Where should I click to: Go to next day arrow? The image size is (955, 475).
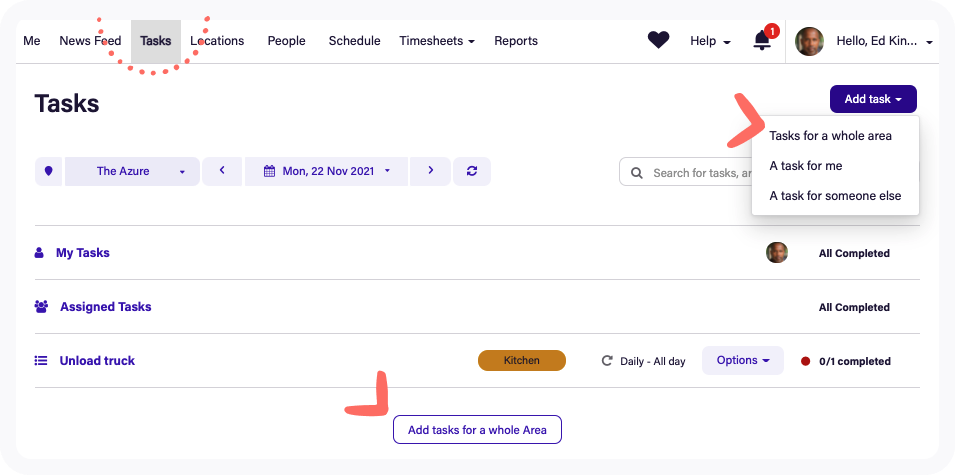430,171
